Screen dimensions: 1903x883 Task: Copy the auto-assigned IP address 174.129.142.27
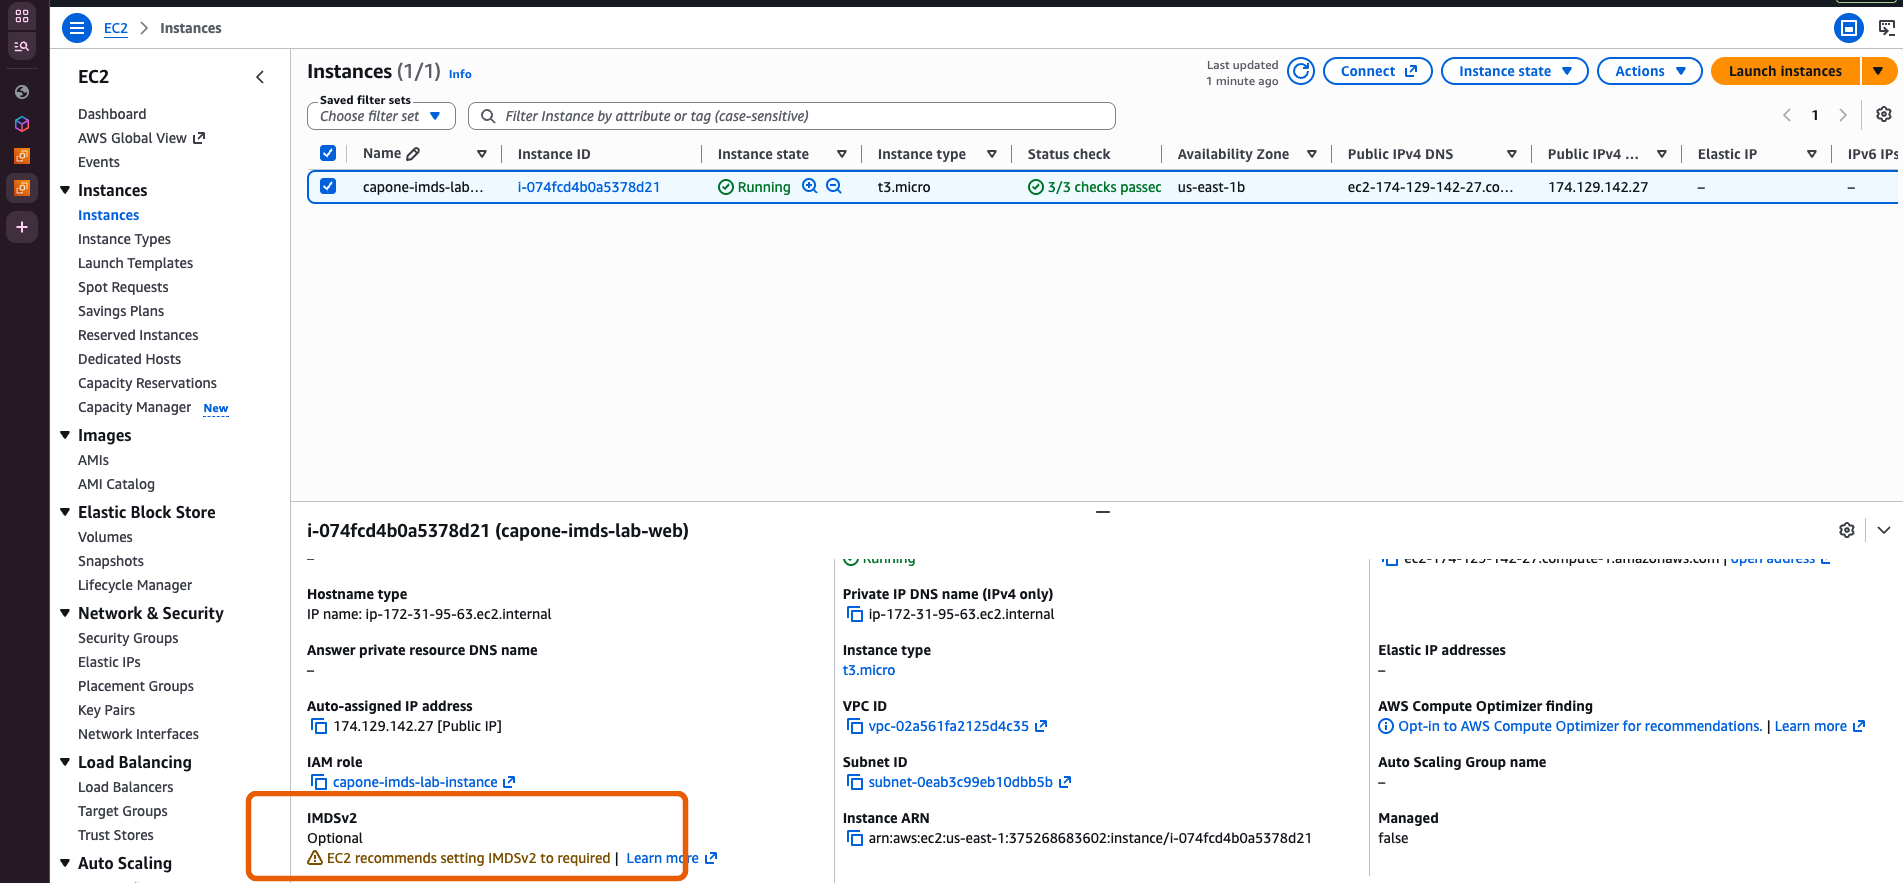click(319, 726)
